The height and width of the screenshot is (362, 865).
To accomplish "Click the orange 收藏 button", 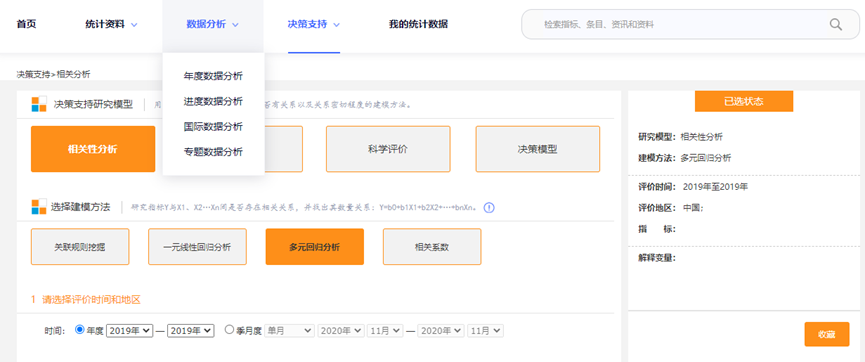I will pos(826,334).
